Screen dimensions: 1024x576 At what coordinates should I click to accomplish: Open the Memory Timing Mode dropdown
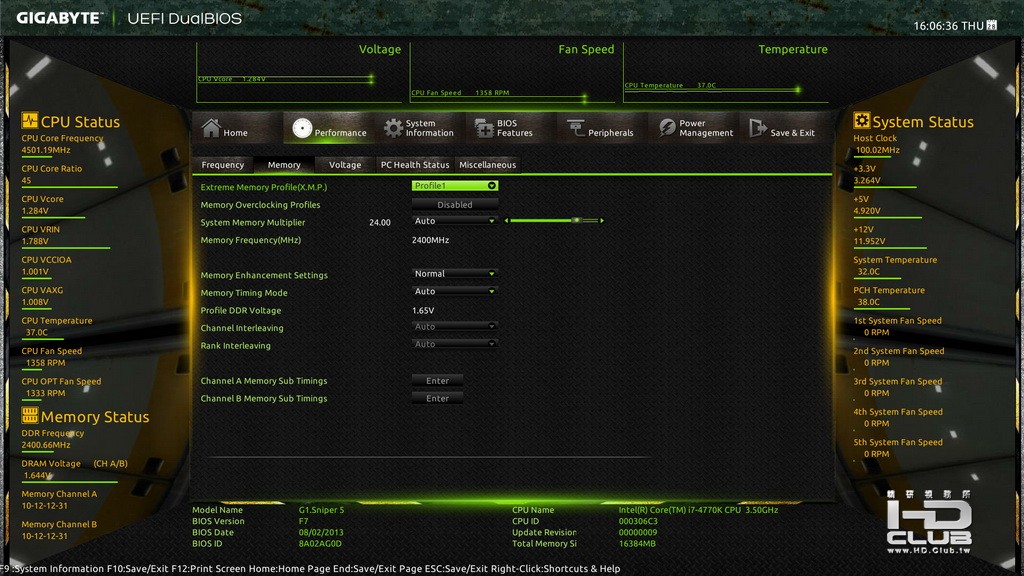455,291
